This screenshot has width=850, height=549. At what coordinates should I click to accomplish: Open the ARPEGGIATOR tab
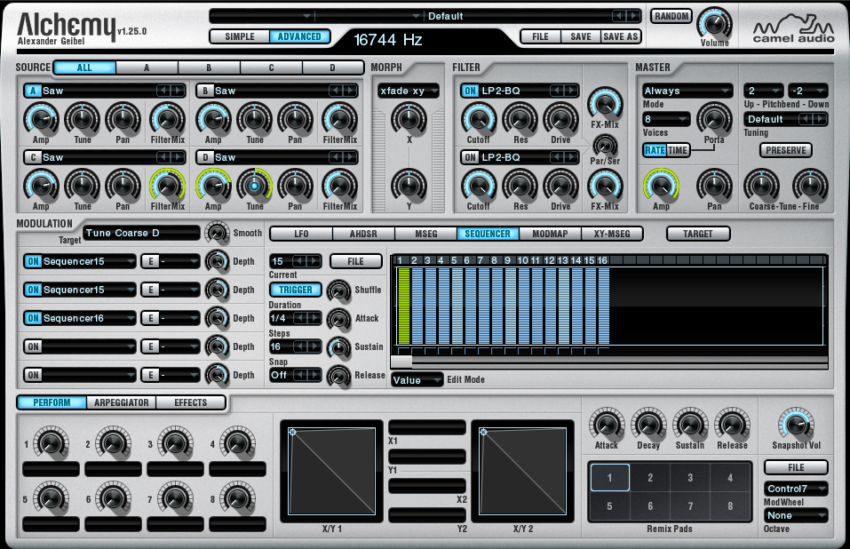121,403
